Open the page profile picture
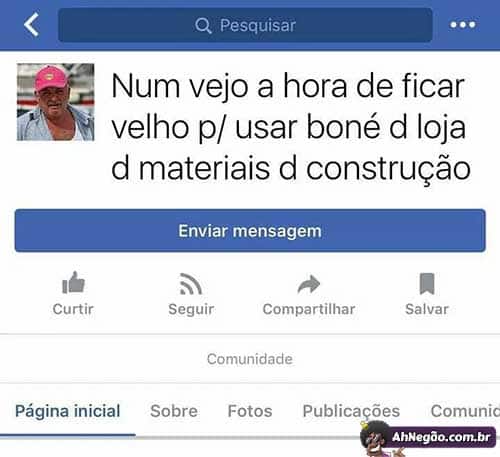The width and height of the screenshot is (500, 457). coord(56,102)
